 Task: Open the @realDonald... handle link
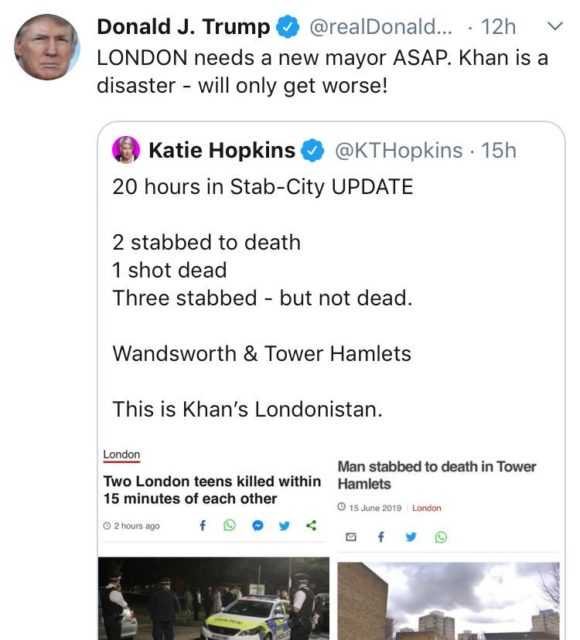[380, 27]
